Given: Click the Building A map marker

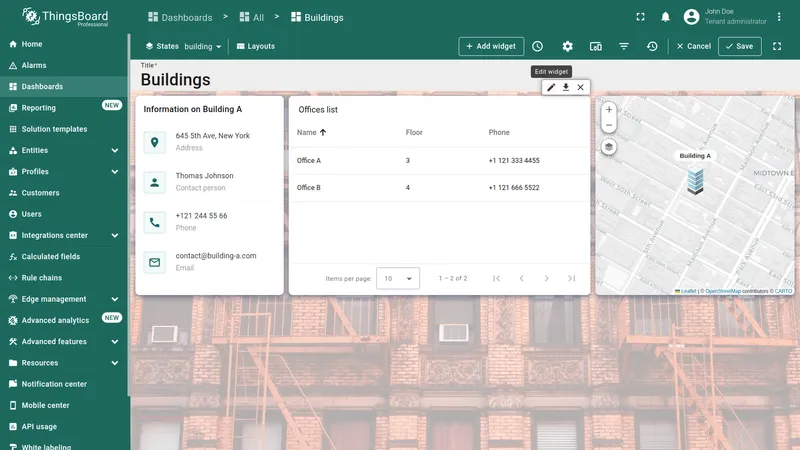Looking at the screenshot, I should tap(695, 181).
